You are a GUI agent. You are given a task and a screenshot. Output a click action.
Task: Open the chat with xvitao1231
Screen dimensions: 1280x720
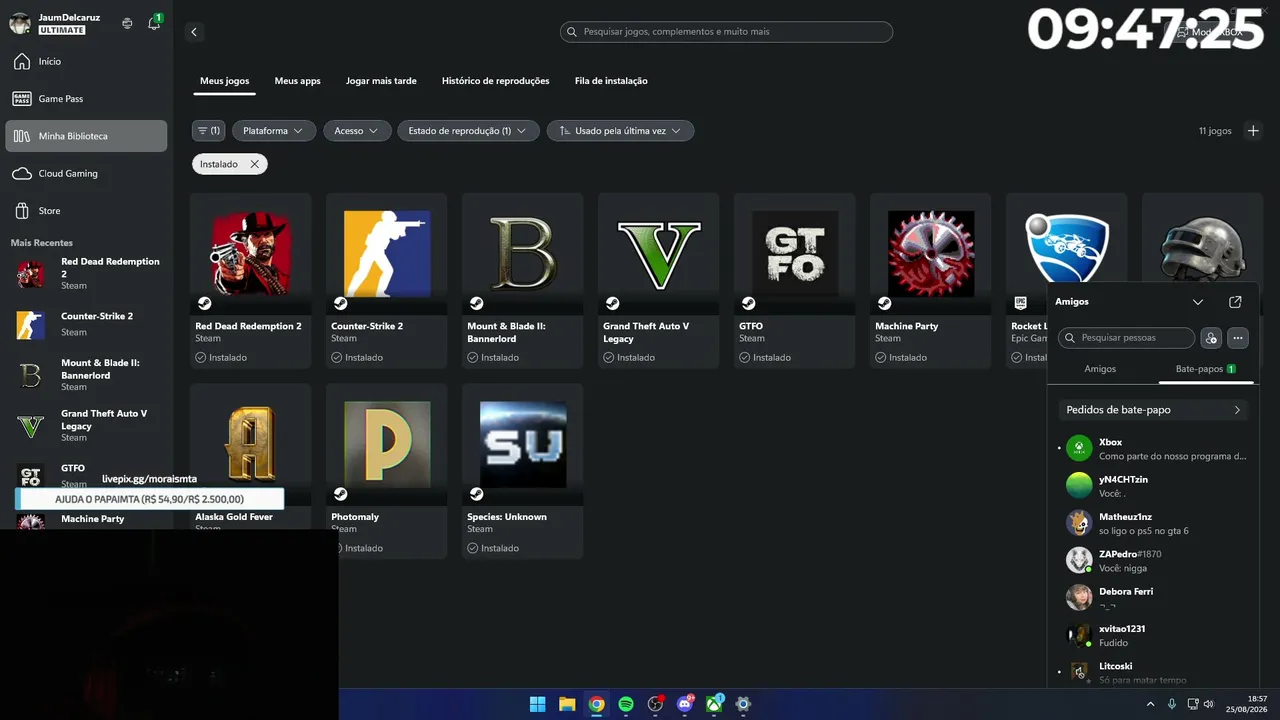1154,635
